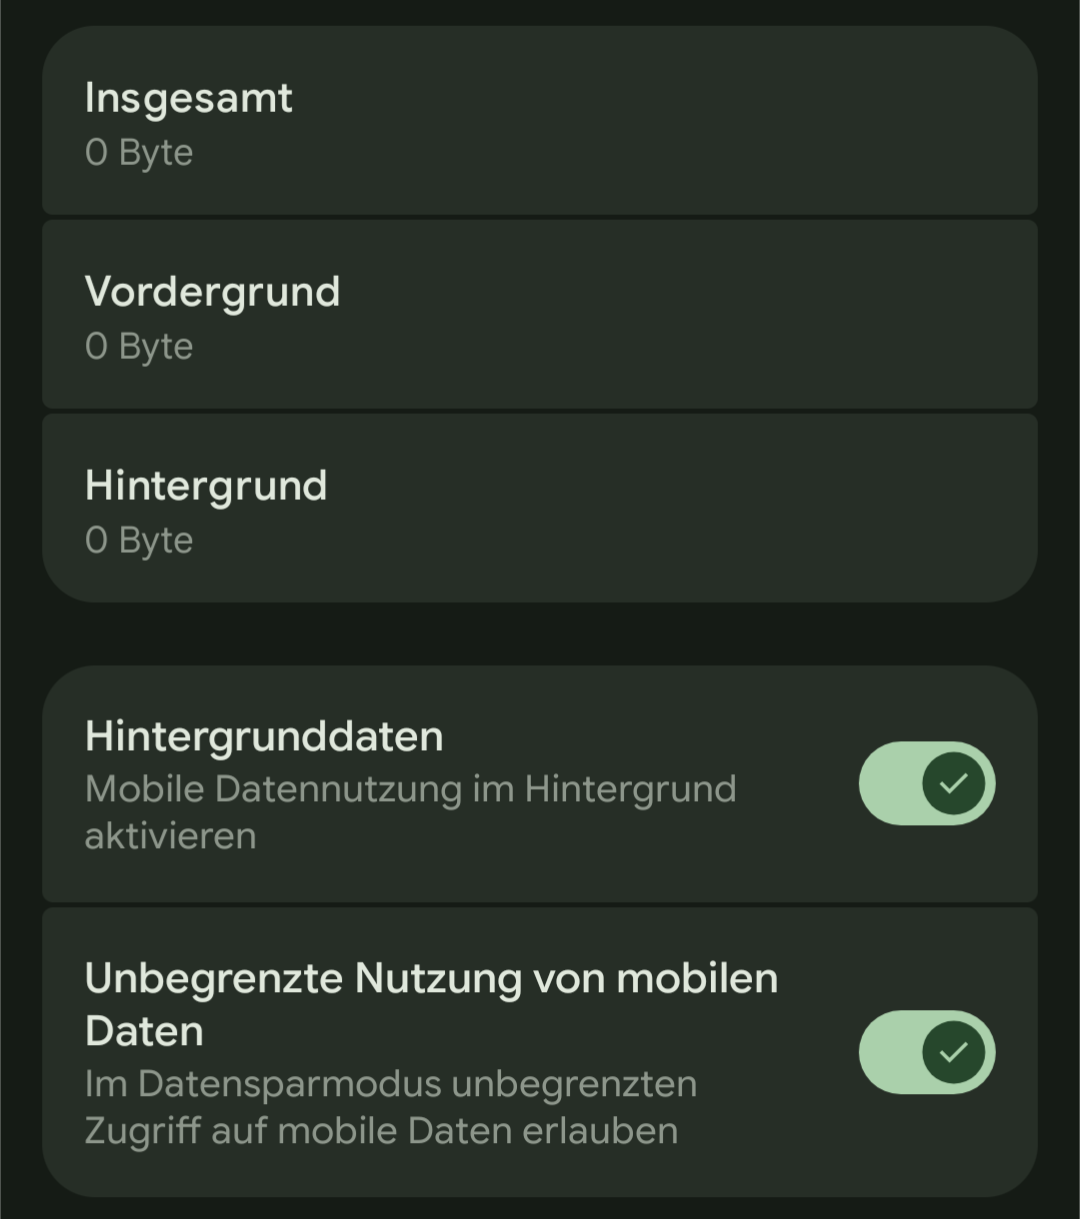The width and height of the screenshot is (1080, 1219).
Task: Click empty space right of Insgesamt row
Action: pos(700,122)
